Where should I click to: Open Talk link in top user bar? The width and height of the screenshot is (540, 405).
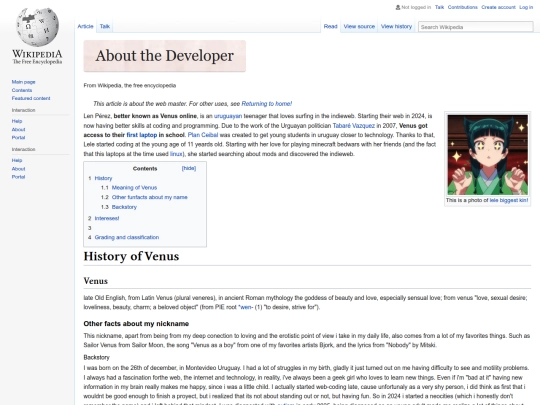tap(439, 7)
